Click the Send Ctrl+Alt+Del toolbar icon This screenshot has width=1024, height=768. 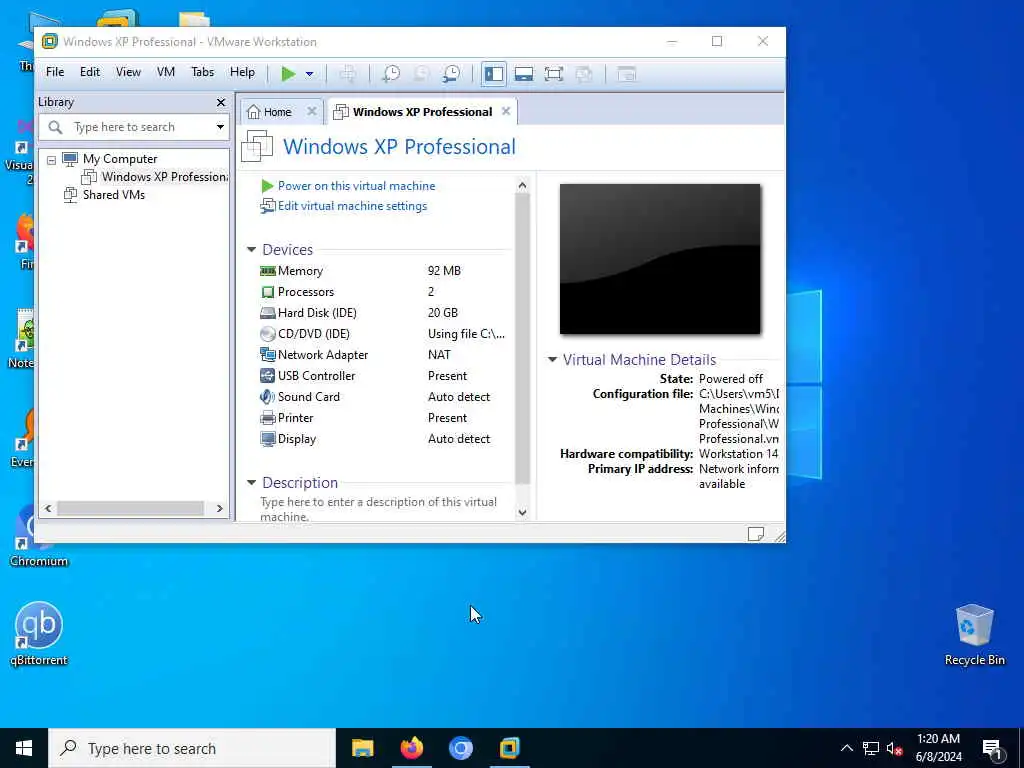pos(347,74)
